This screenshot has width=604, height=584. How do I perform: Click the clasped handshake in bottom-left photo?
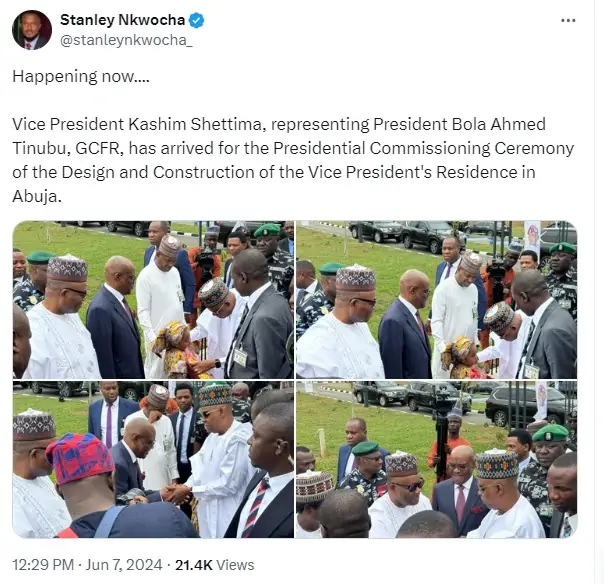point(175,494)
